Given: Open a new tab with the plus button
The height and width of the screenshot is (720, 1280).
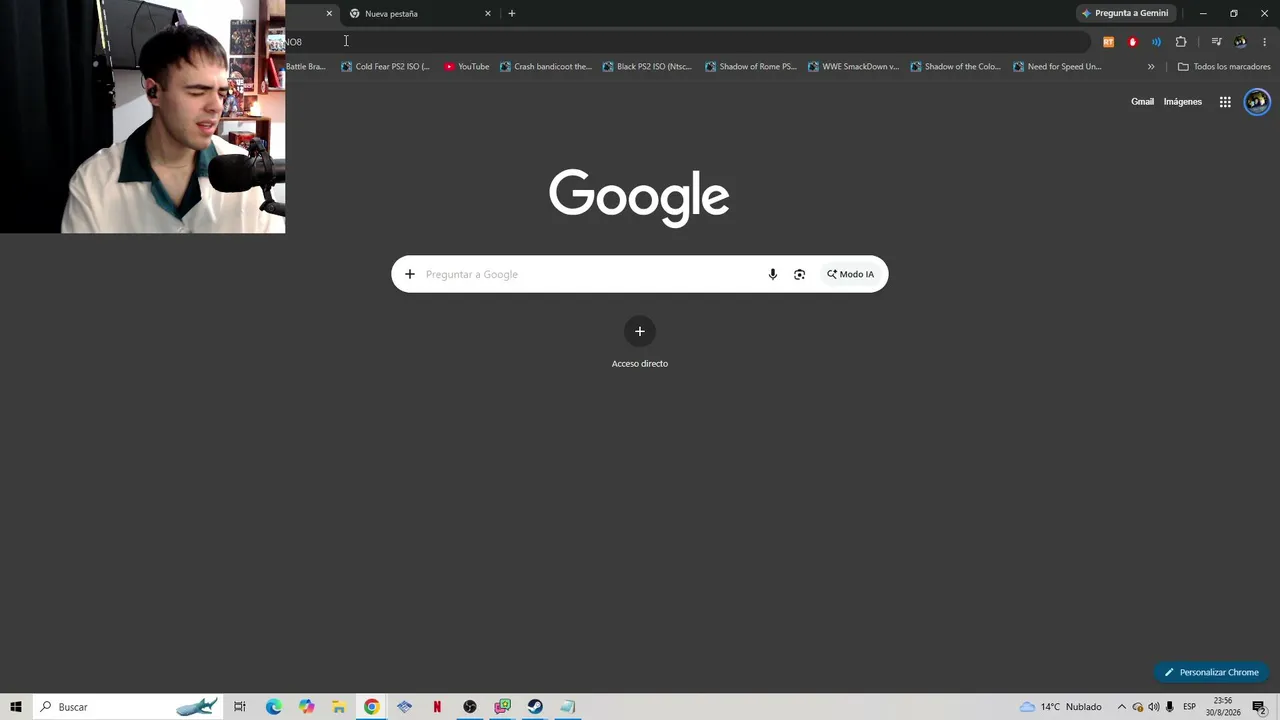Looking at the screenshot, I should (x=512, y=14).
